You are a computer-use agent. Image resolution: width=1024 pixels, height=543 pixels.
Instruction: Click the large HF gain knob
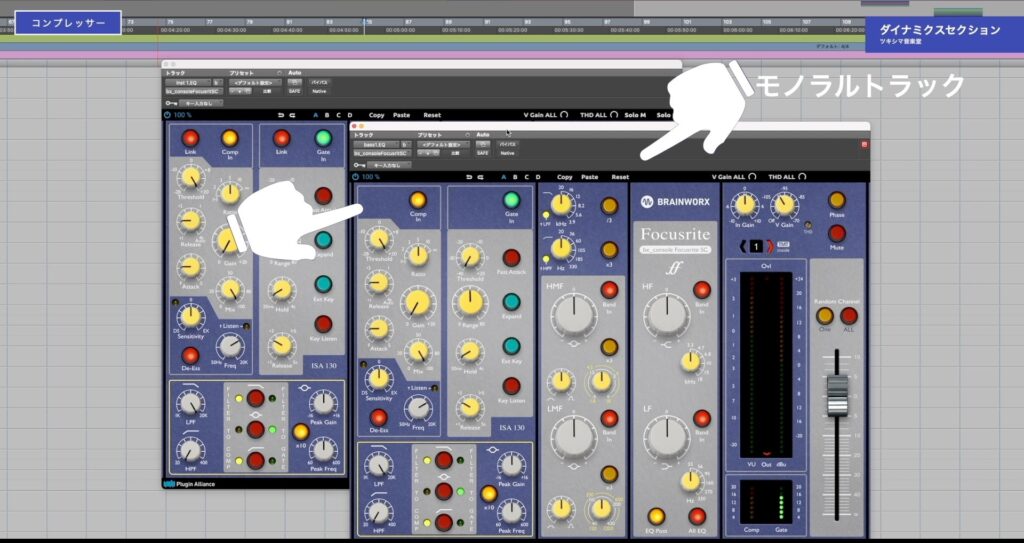click(666, 315)
